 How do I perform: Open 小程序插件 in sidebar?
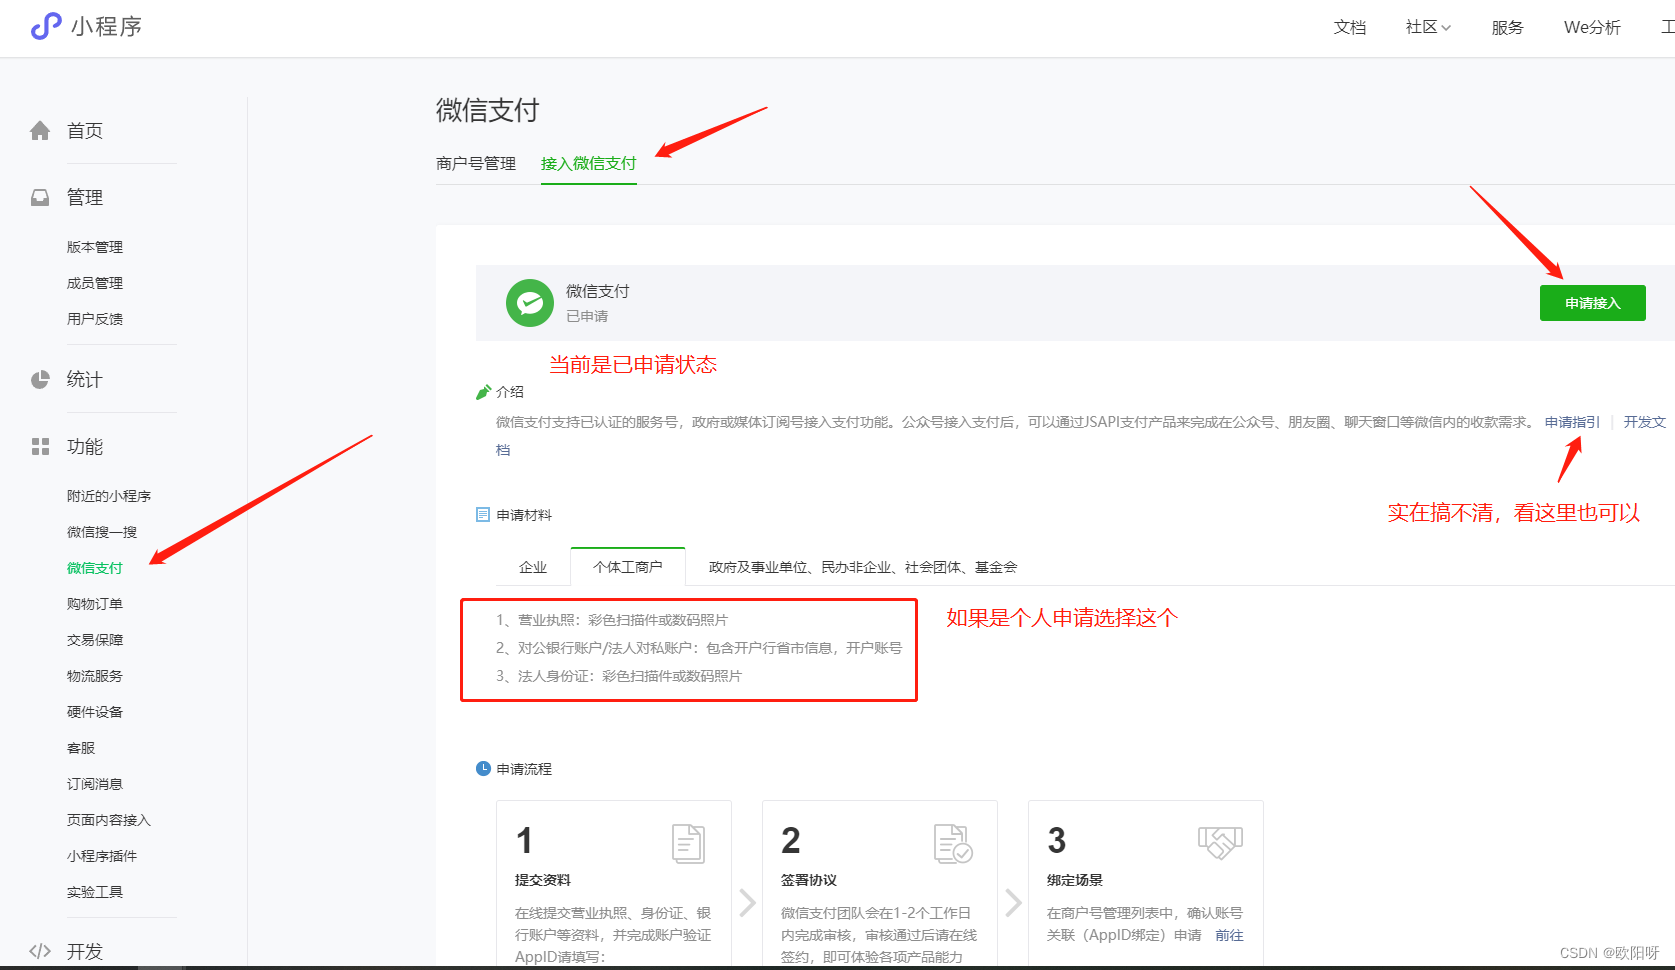click(102, 856)
